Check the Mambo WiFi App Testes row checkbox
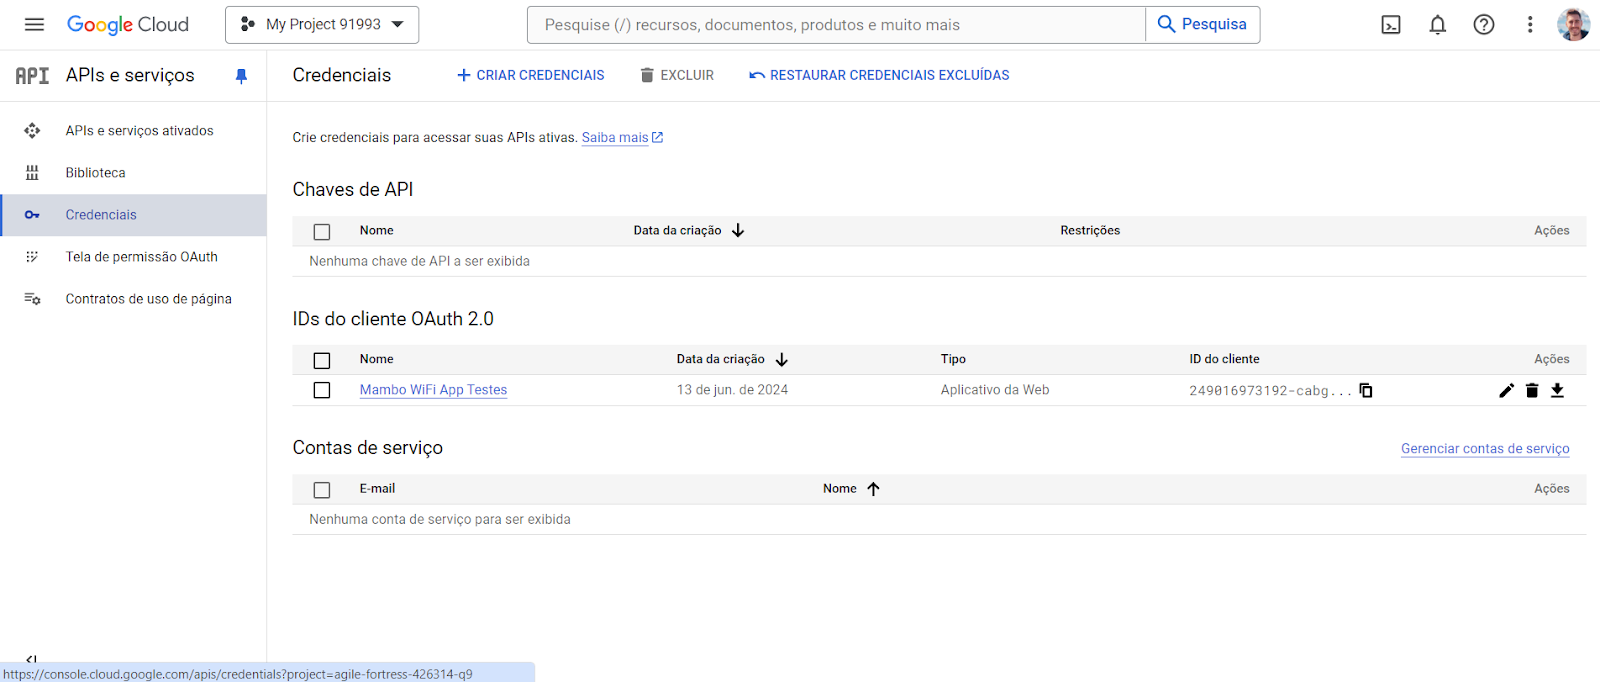This screenshot has height=682, width=1600. click(322, 390)
